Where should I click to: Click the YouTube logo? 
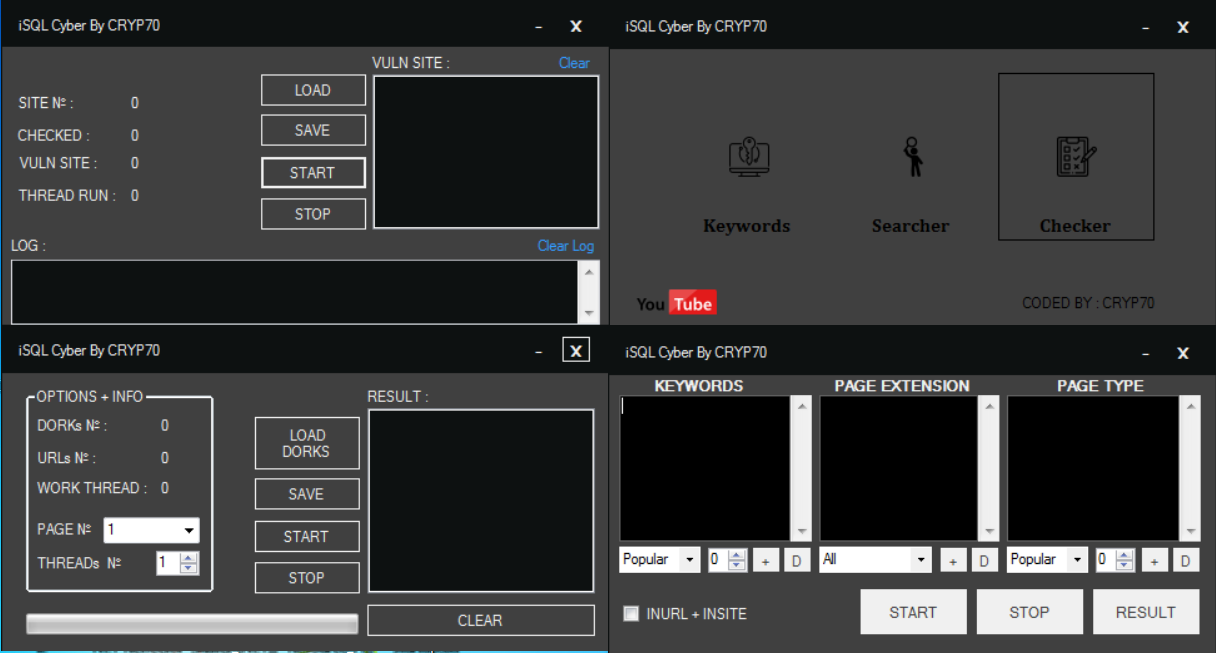[677, 303]
